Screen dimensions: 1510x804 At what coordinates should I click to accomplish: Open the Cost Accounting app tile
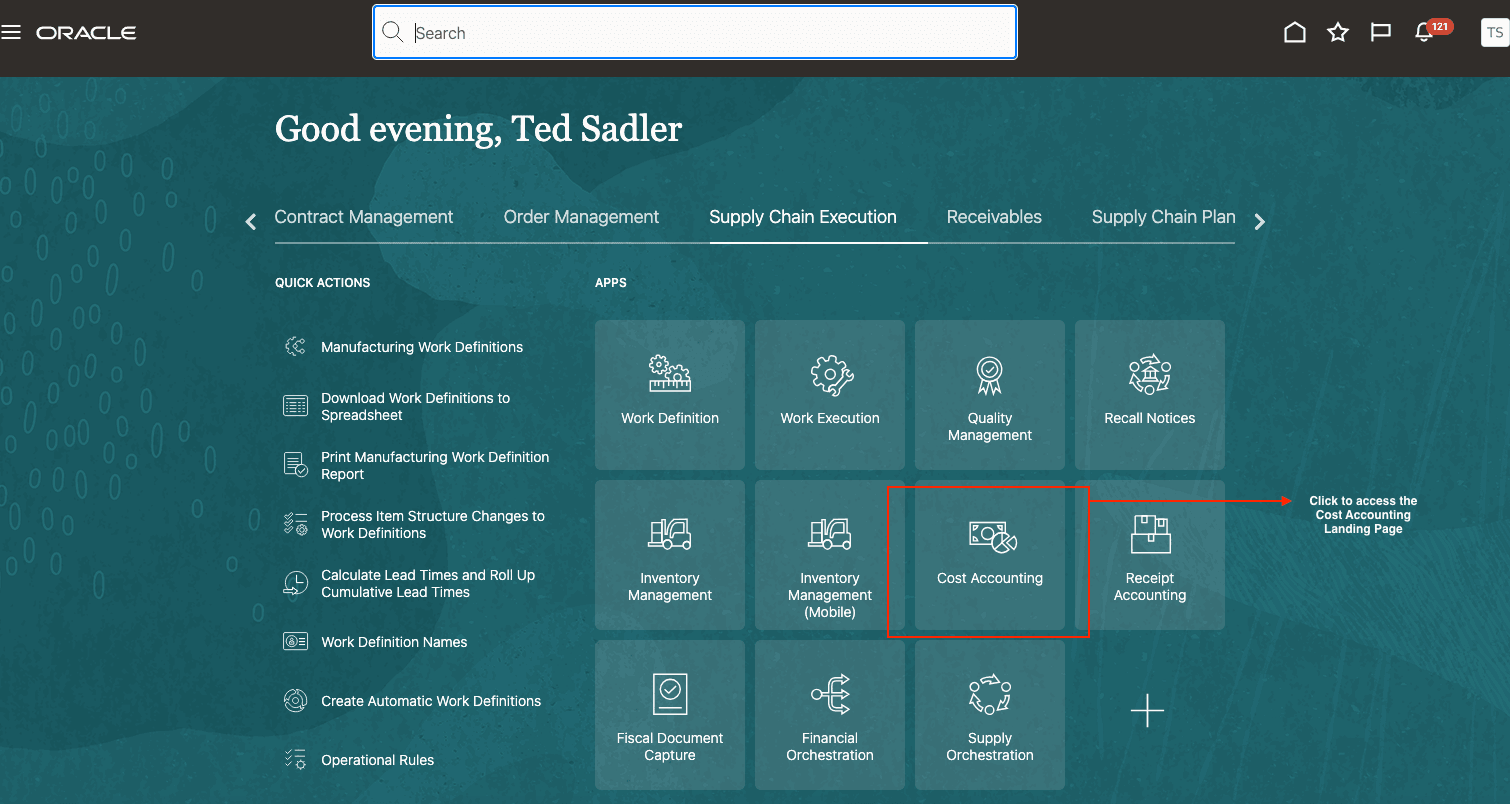(990, 555)
